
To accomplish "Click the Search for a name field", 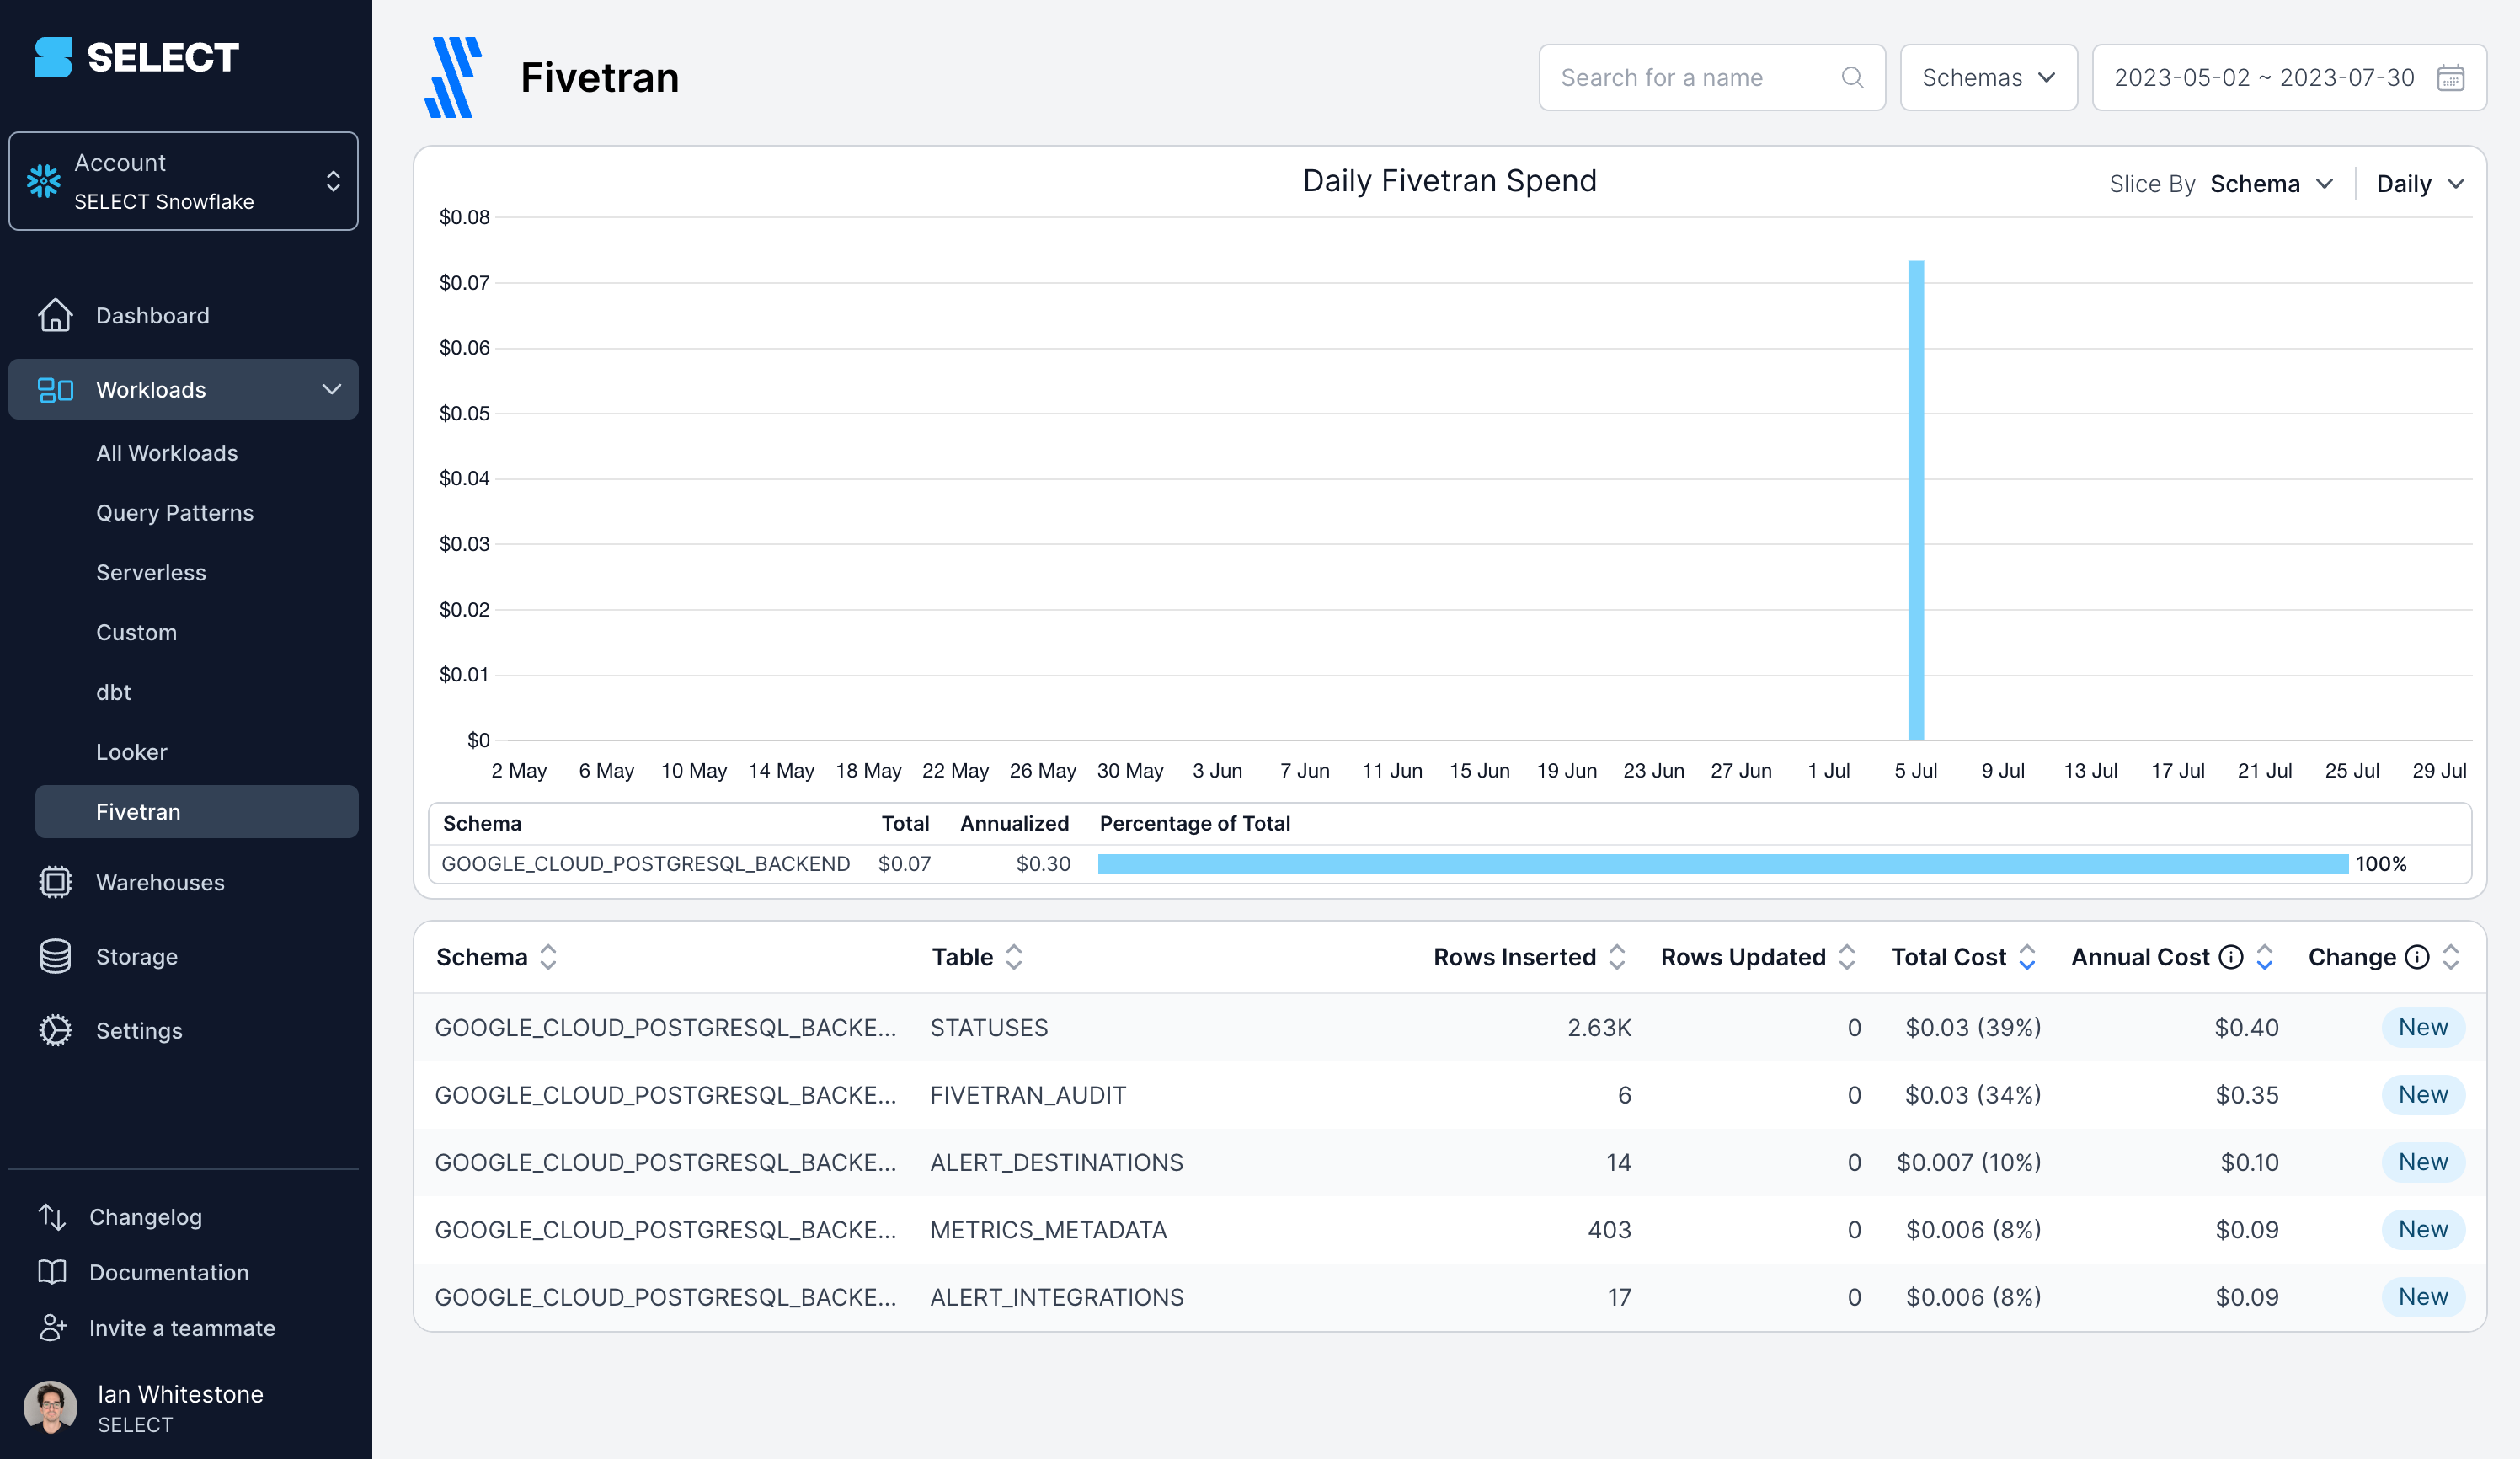I will 1712,77.
